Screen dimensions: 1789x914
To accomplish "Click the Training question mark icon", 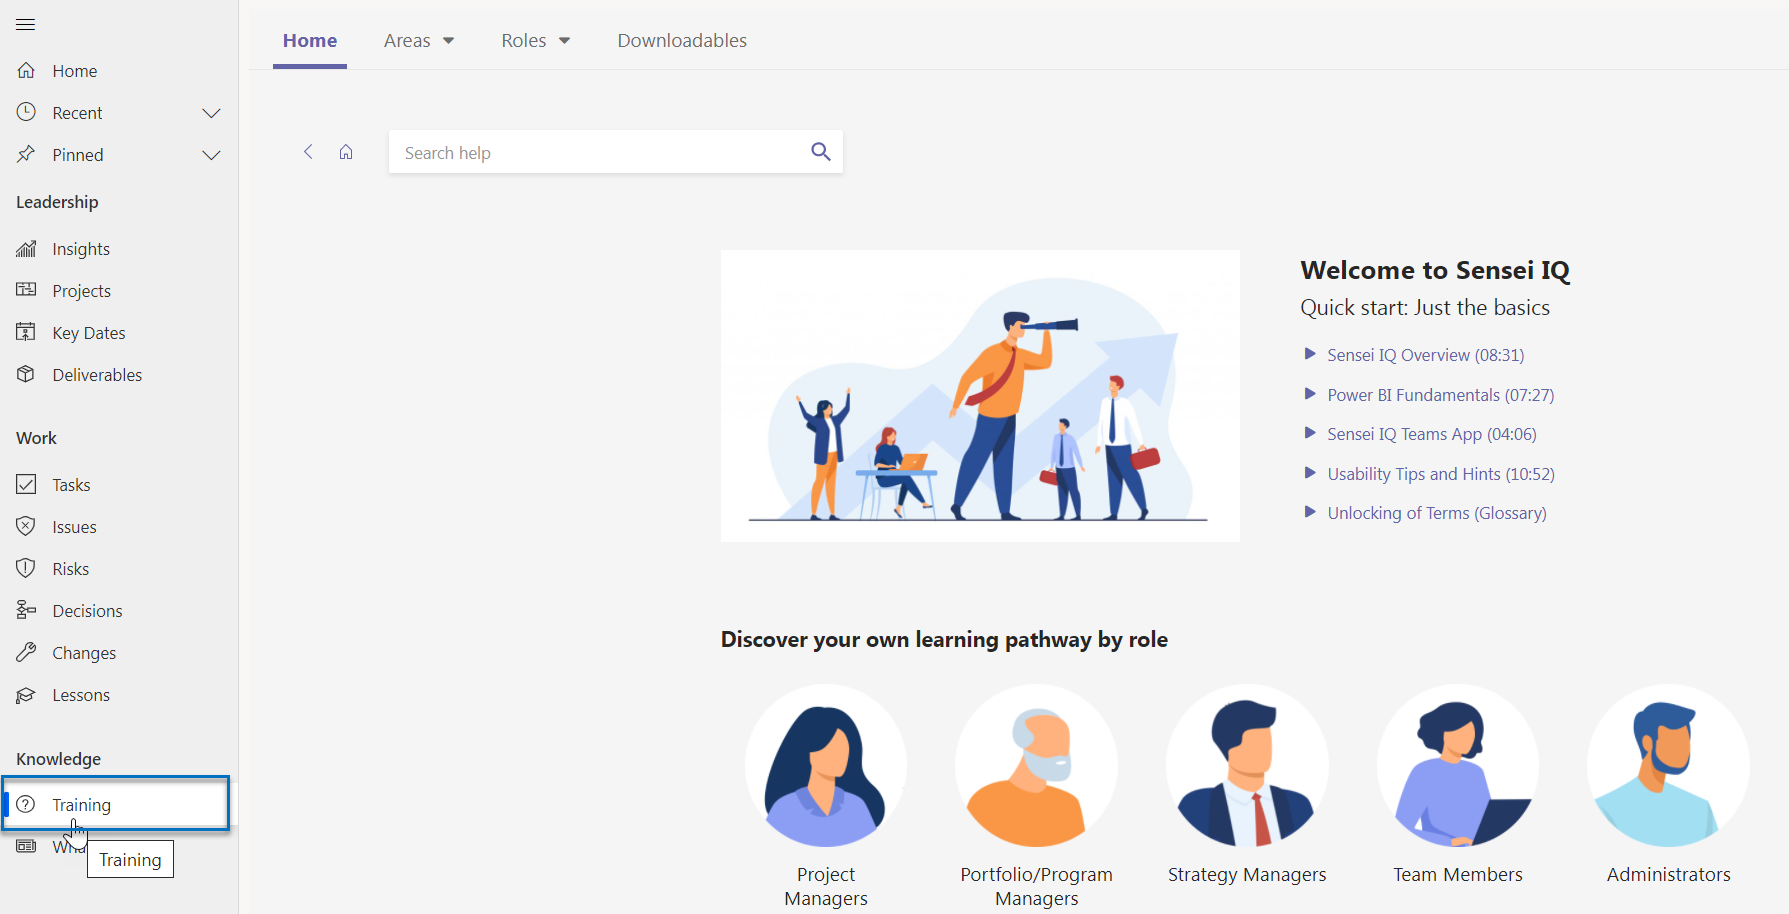I will (x=26, y=804).
